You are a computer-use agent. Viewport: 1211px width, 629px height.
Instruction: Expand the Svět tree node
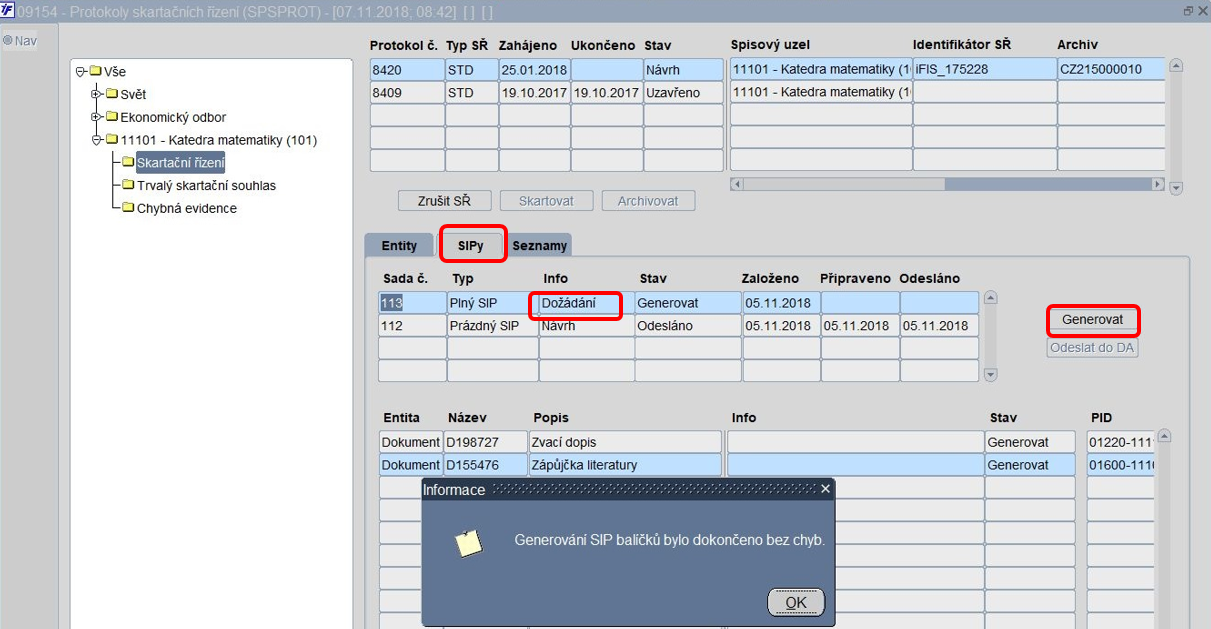tap(97, 94)
